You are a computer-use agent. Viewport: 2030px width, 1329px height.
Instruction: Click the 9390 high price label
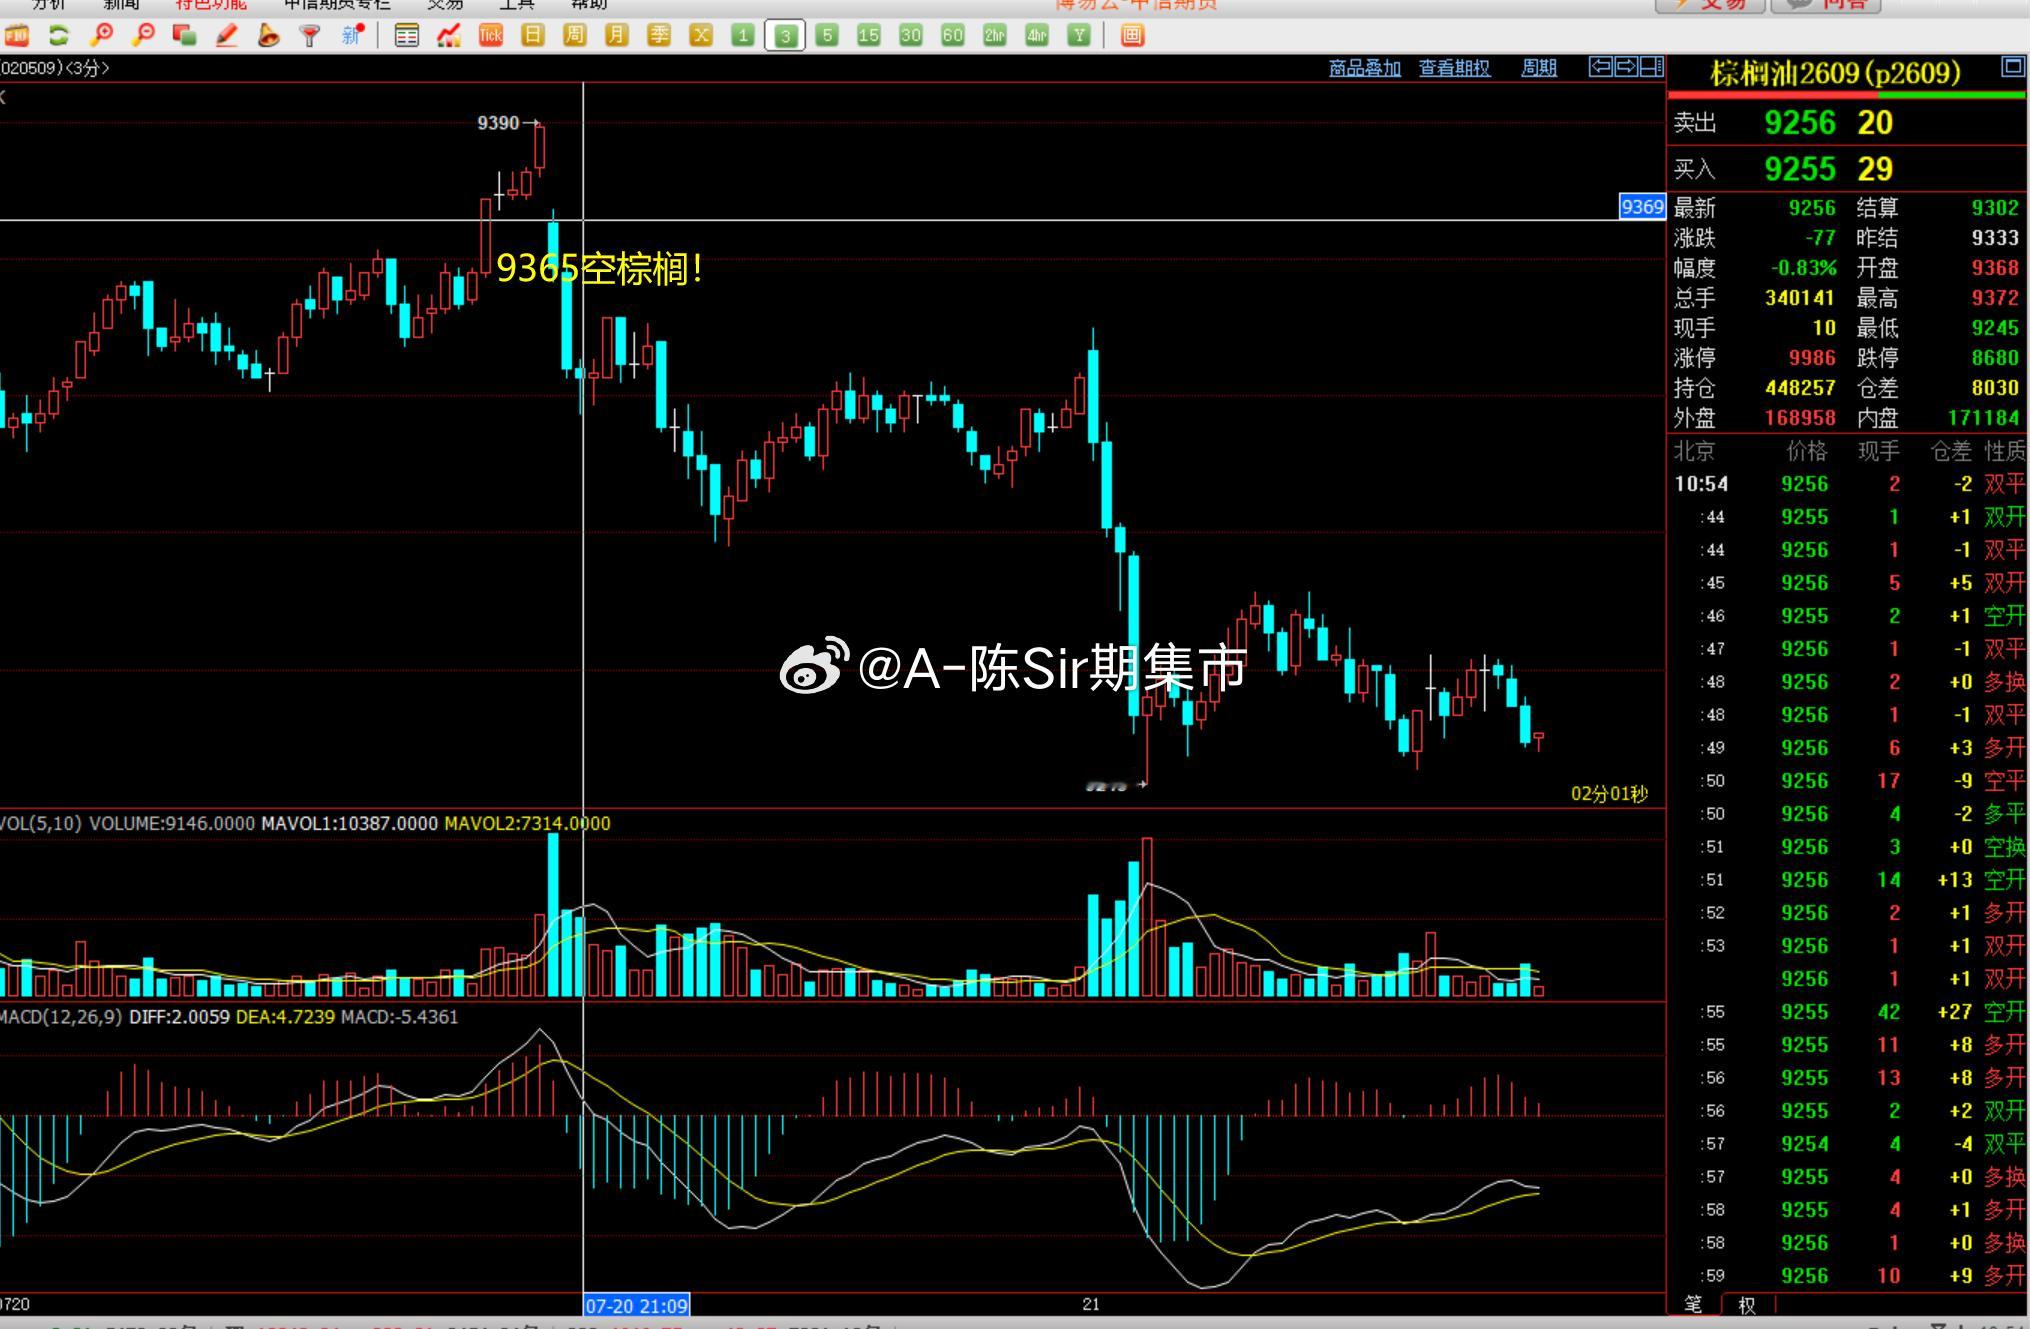[498, 123]
